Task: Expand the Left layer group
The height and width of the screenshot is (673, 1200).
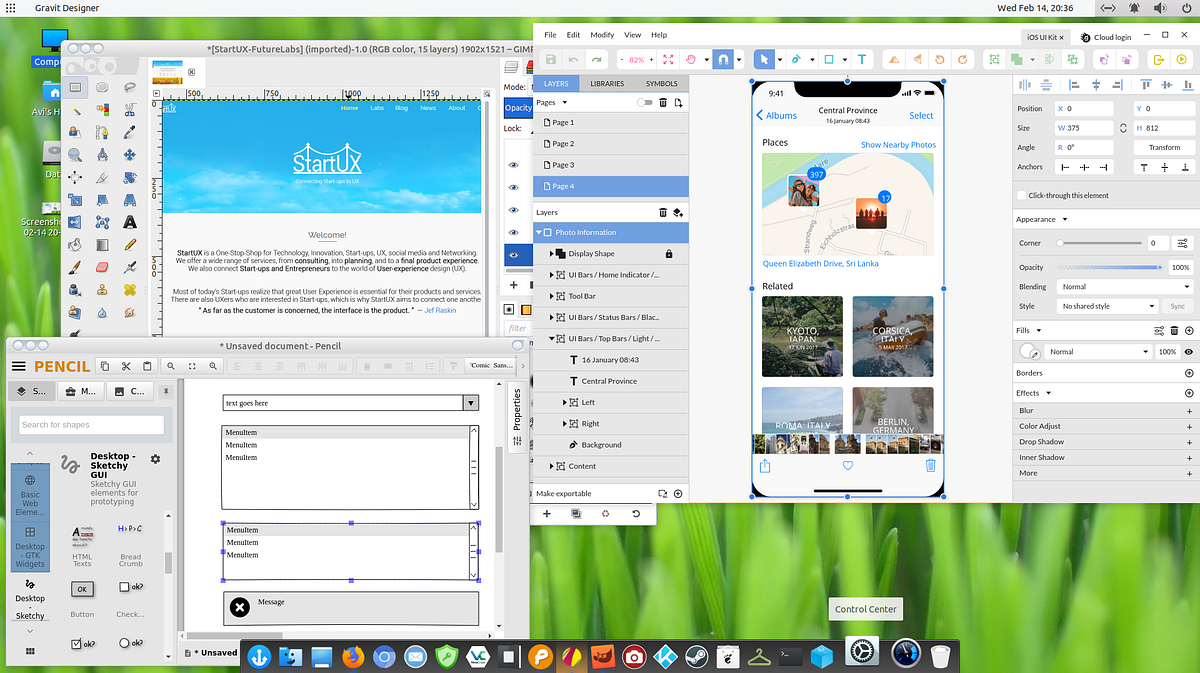Action: click(566, 402)
